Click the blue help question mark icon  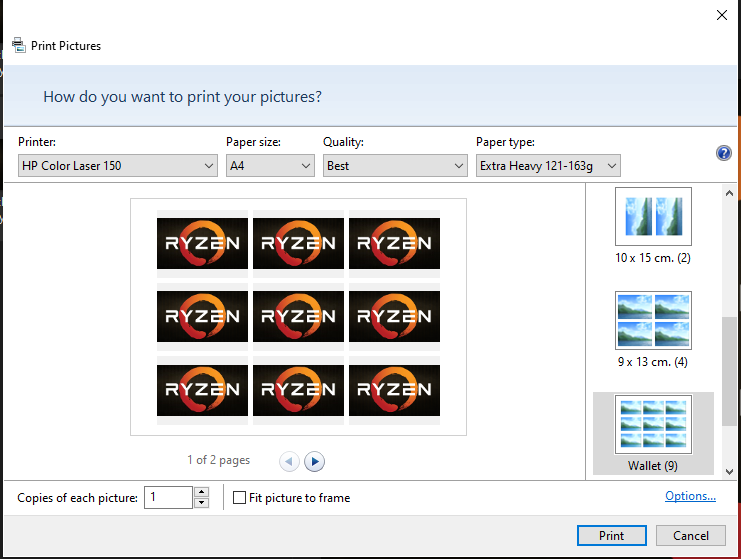click(x=724, y=153)
